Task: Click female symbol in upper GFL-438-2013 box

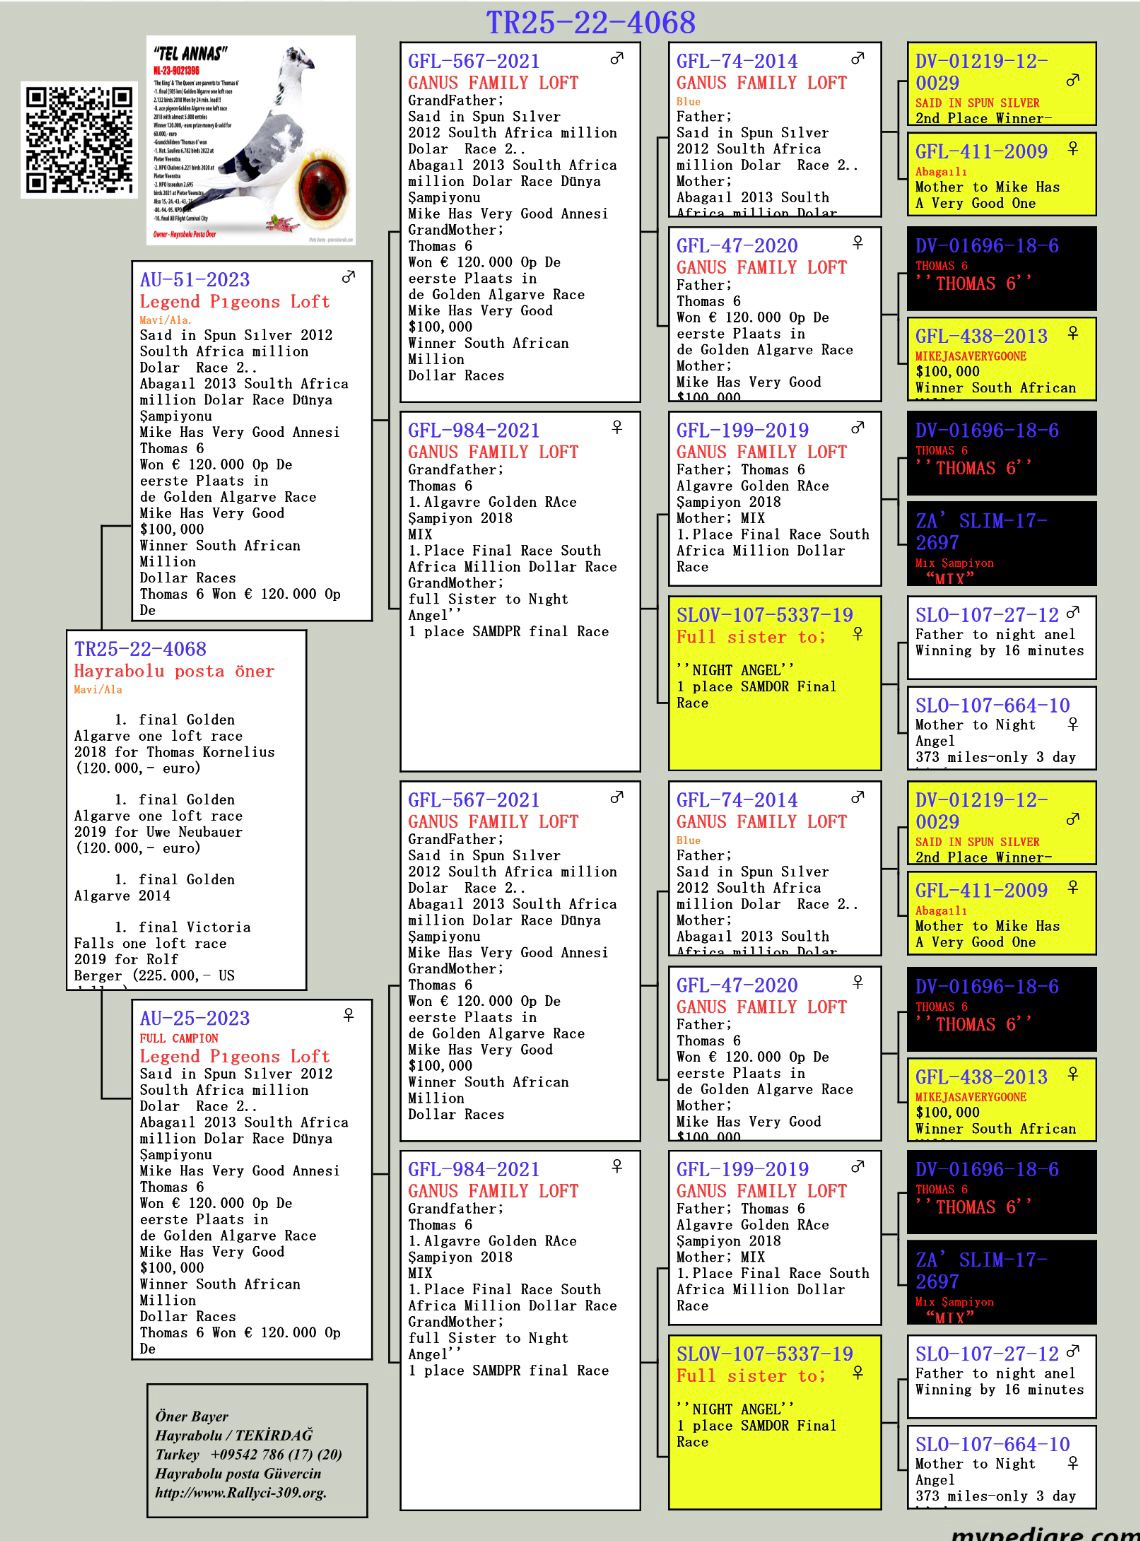Action: (1073, 333)
